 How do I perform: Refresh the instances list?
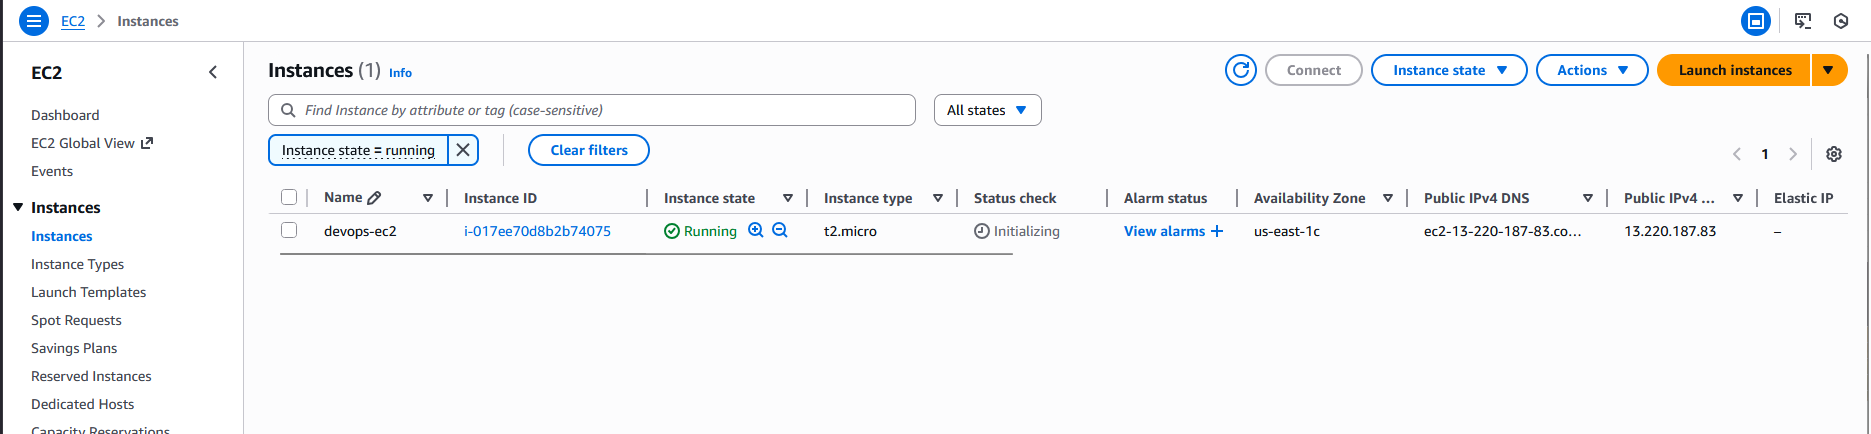point(1241,70)
